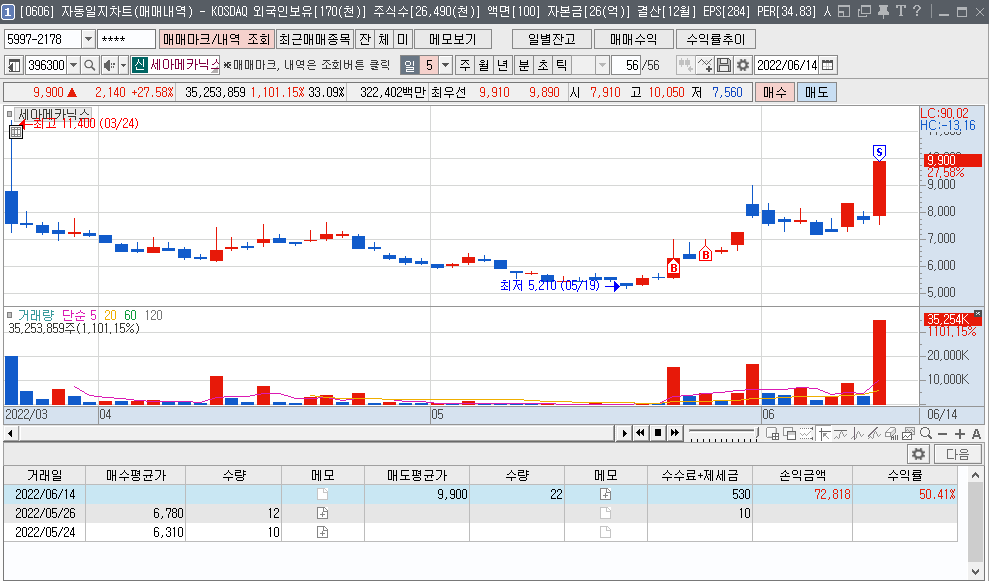Image resolution: width=989 pixels, height=581 pixels.
Task: Expand the account number dropdown
Action: pyautogui.click(x=88, y=39)
